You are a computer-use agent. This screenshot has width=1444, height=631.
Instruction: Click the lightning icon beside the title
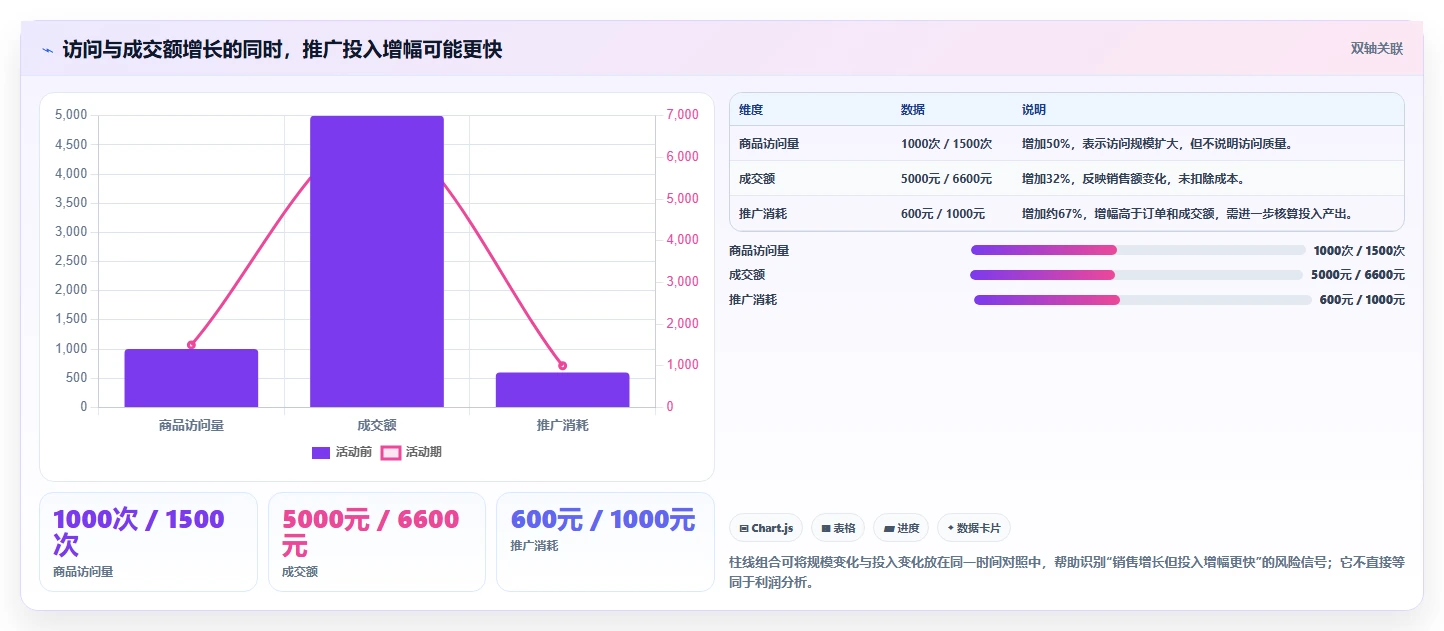[x=47, y=50]
